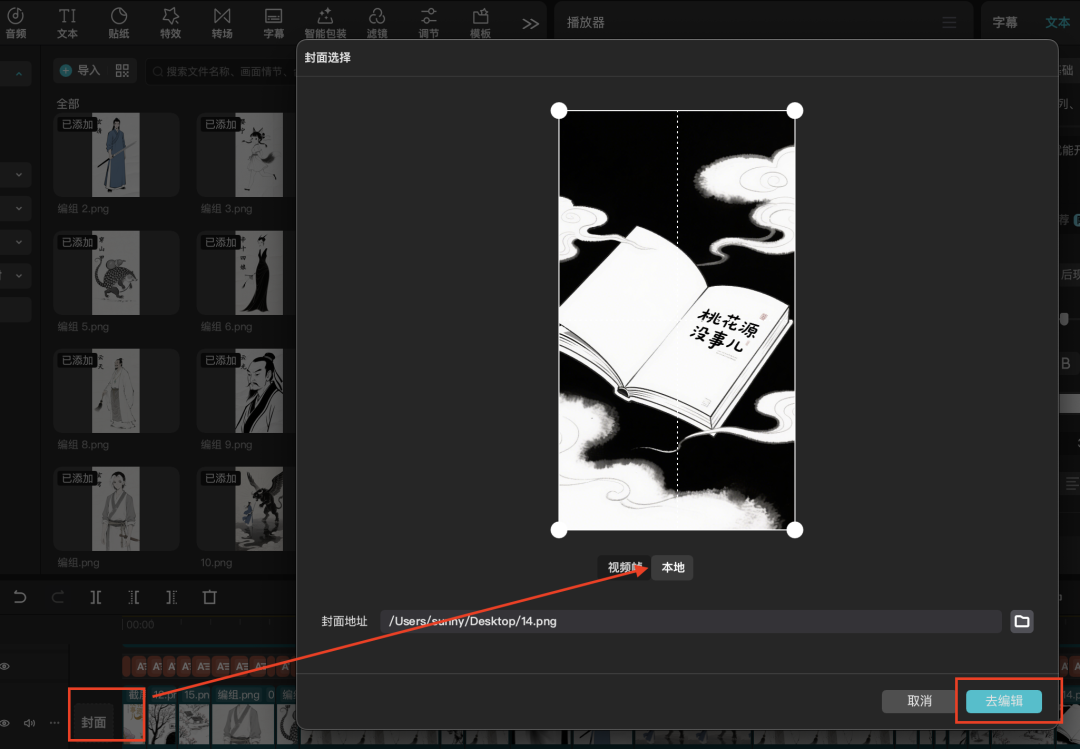Open the player panel hamburger menu
Image resolution: width=1080 pixels, height=749 pixels.
coord(949,22)
